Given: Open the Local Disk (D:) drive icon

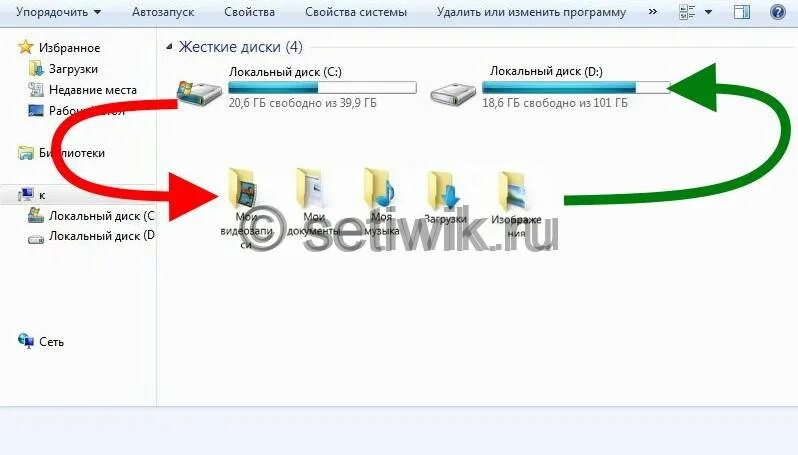Looking at the screenshot, I should tap(453, 94).
